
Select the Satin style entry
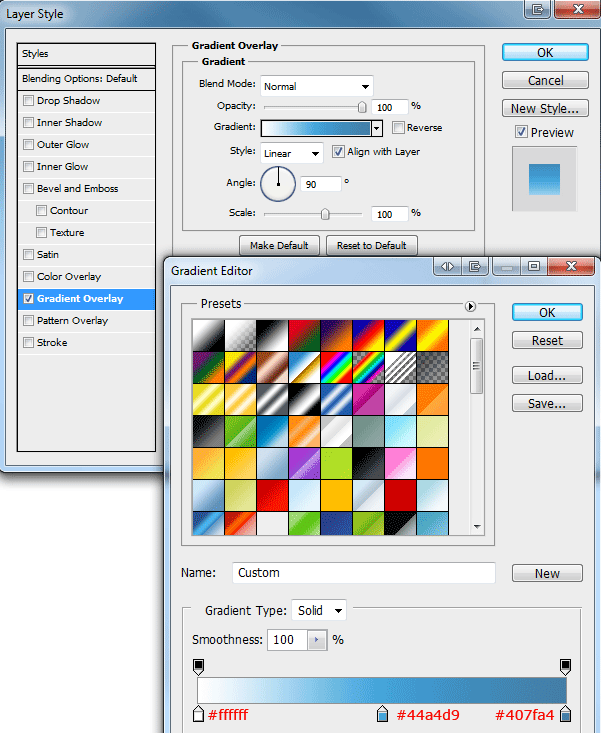(86, 254)
